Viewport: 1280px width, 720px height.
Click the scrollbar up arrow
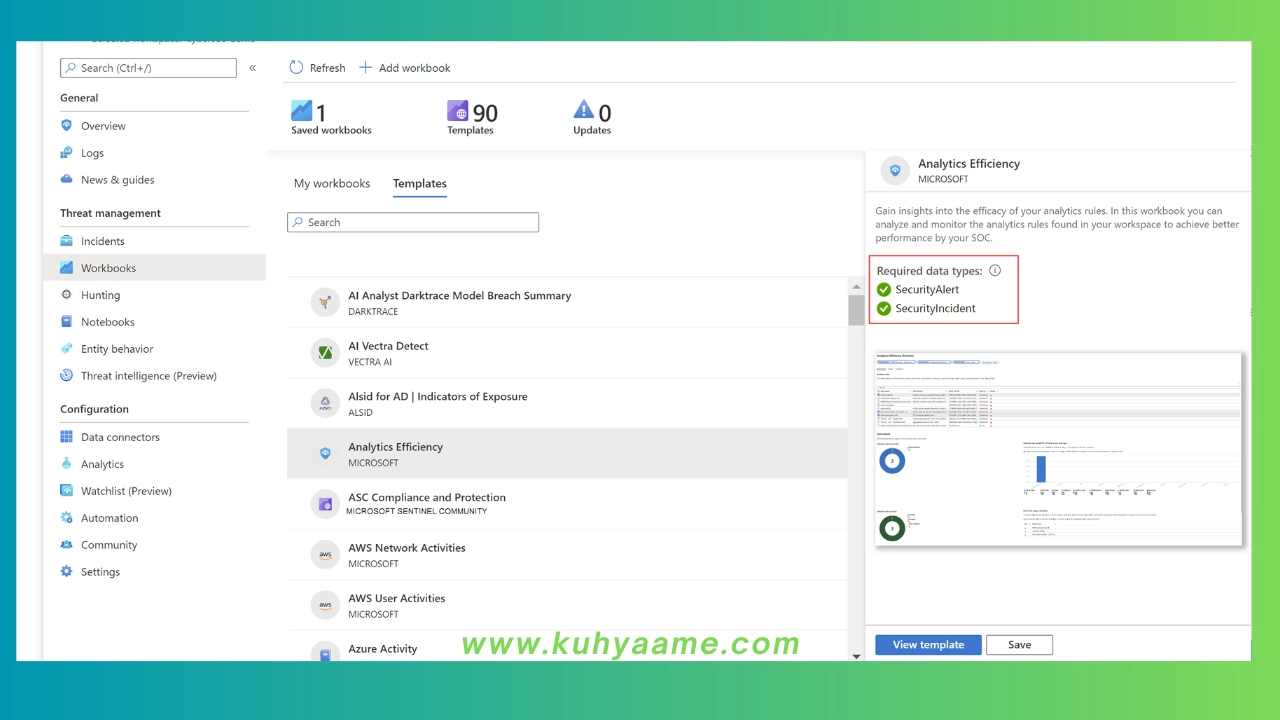pos(856,287)
